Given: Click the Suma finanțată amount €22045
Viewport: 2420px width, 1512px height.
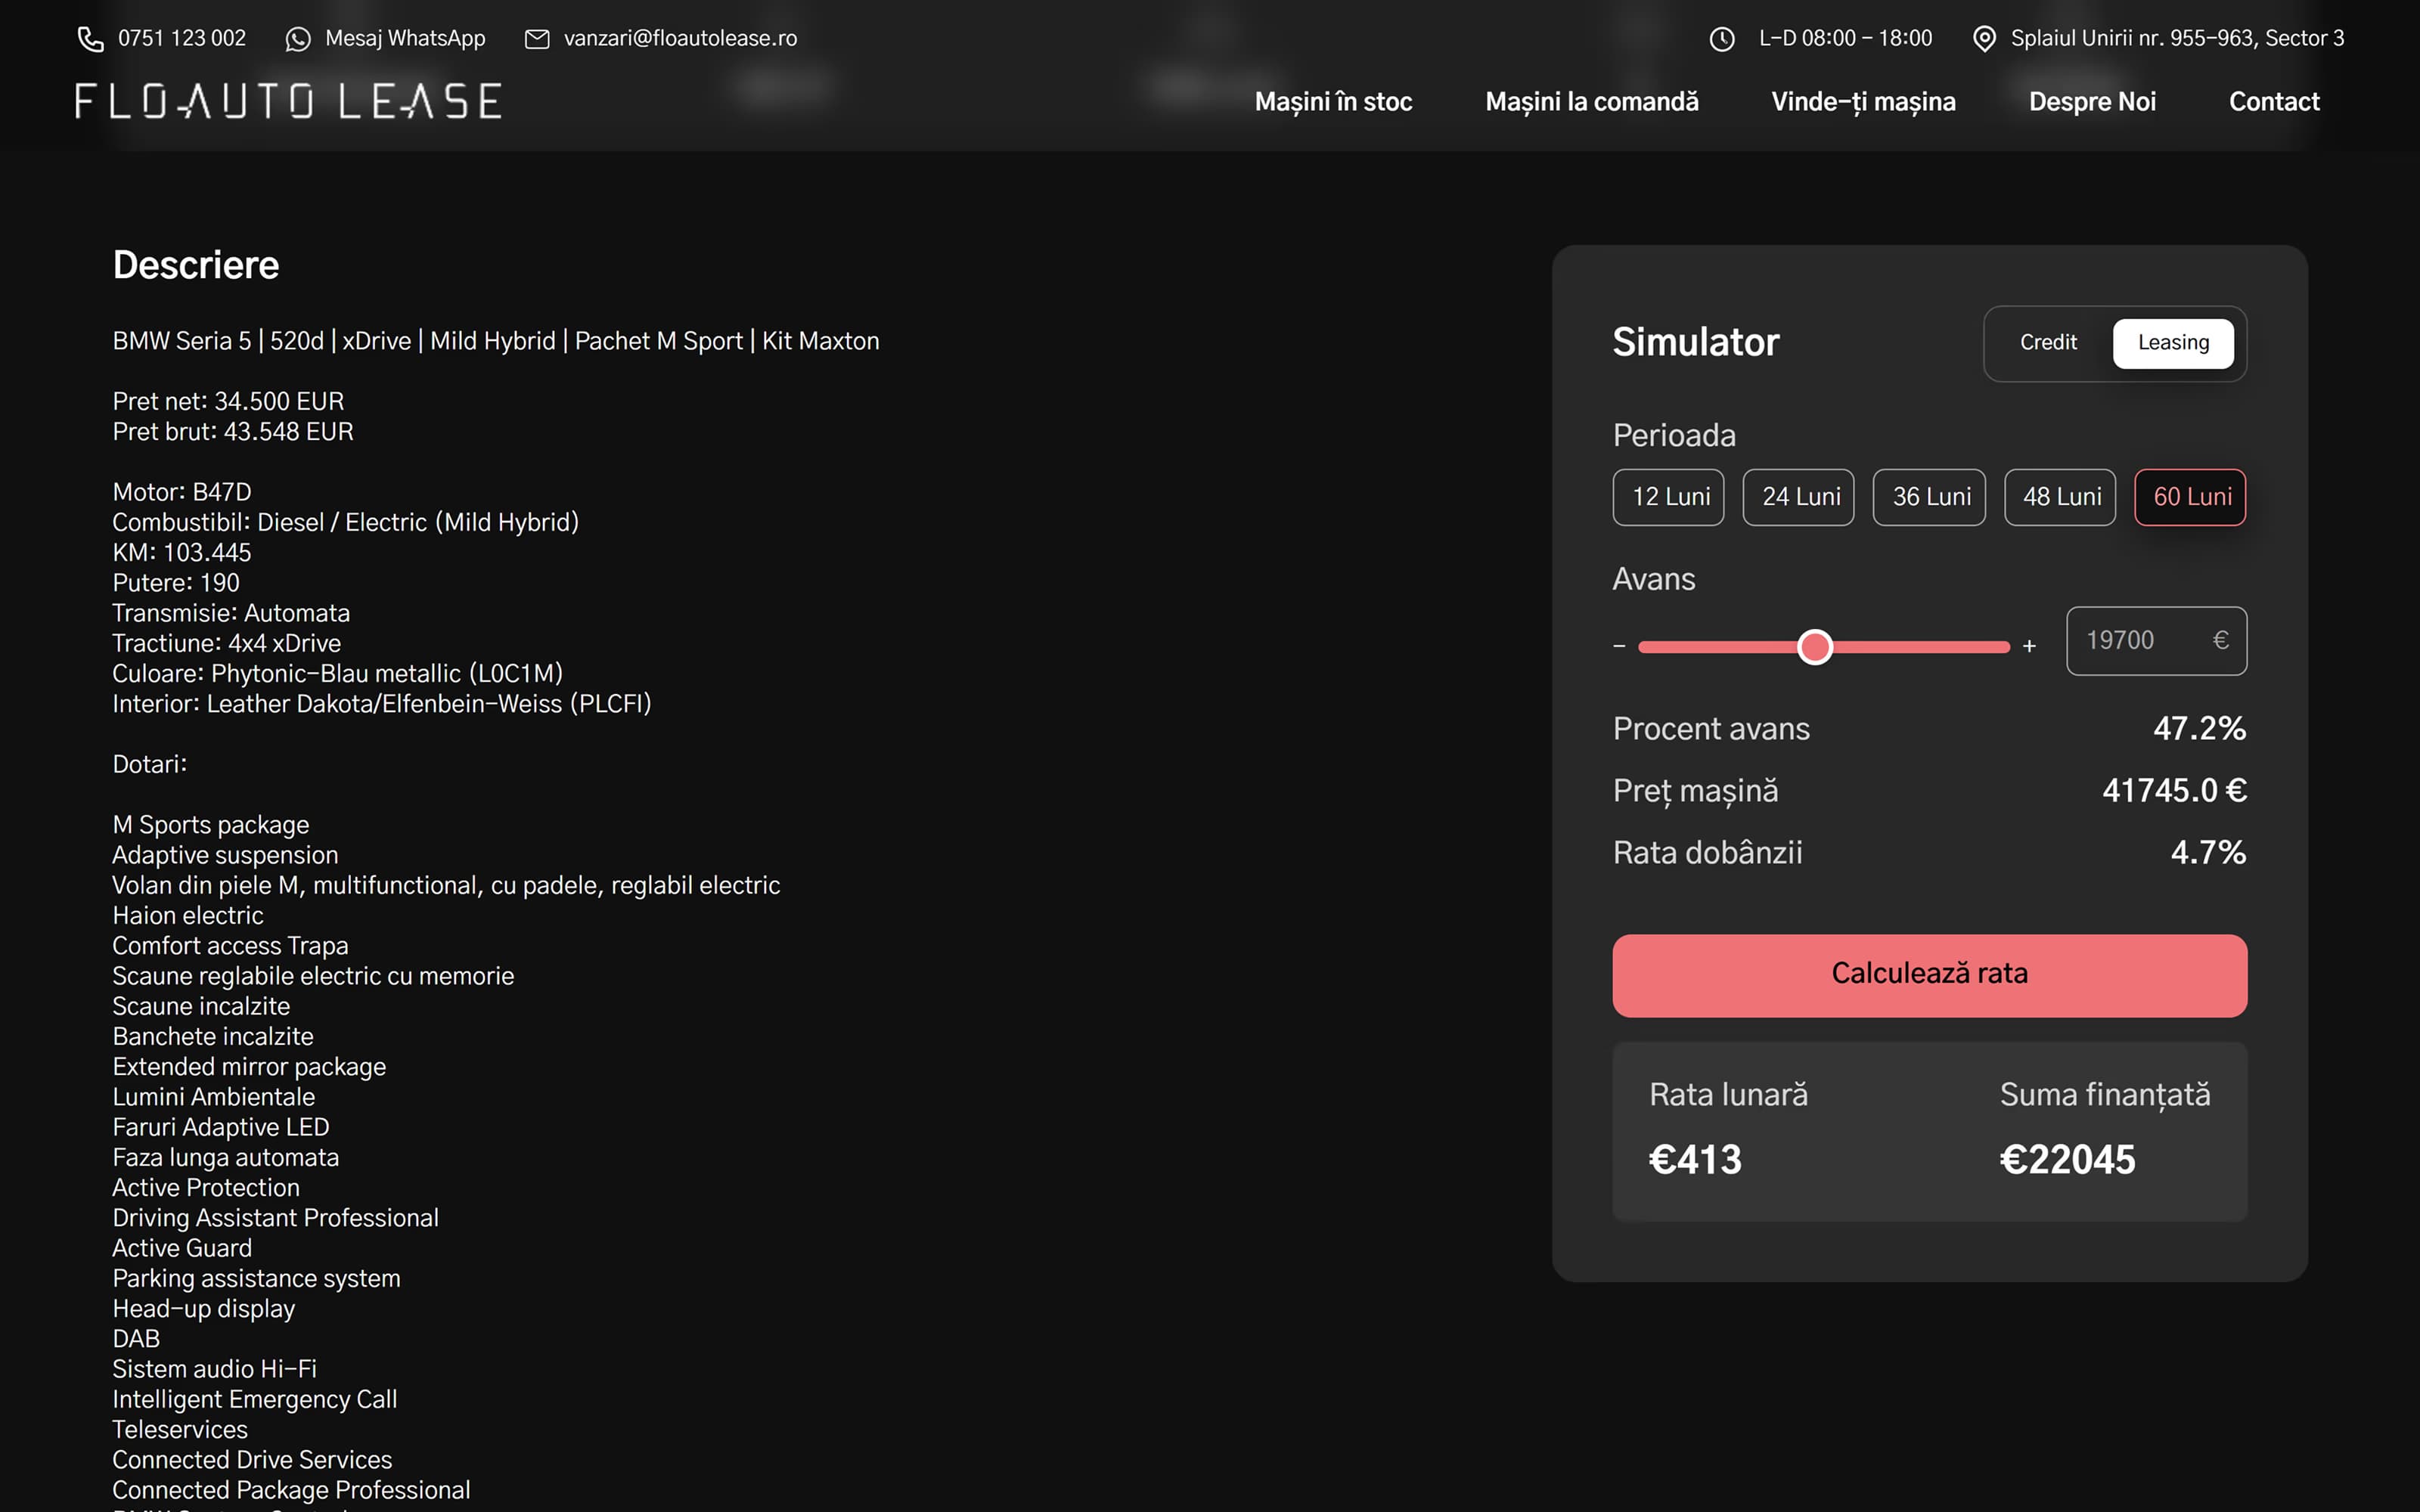Looking at the screenshot, I should (x=2067, y=1160).
